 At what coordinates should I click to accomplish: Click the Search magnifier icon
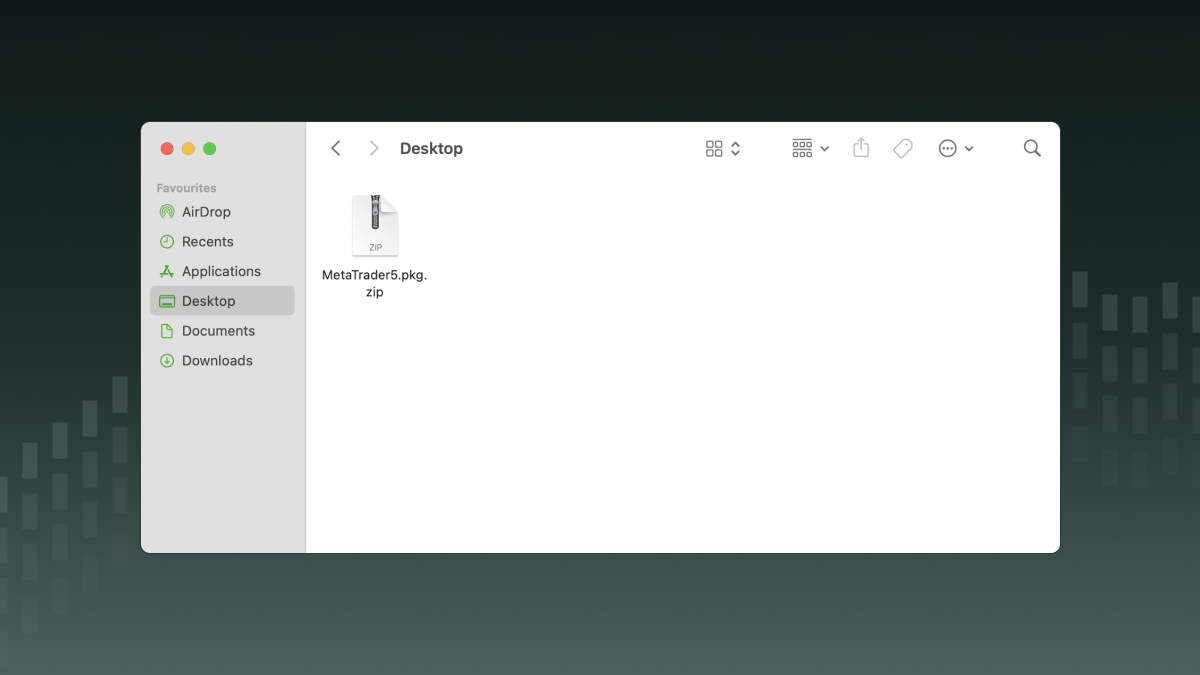tap(1032, 147)
